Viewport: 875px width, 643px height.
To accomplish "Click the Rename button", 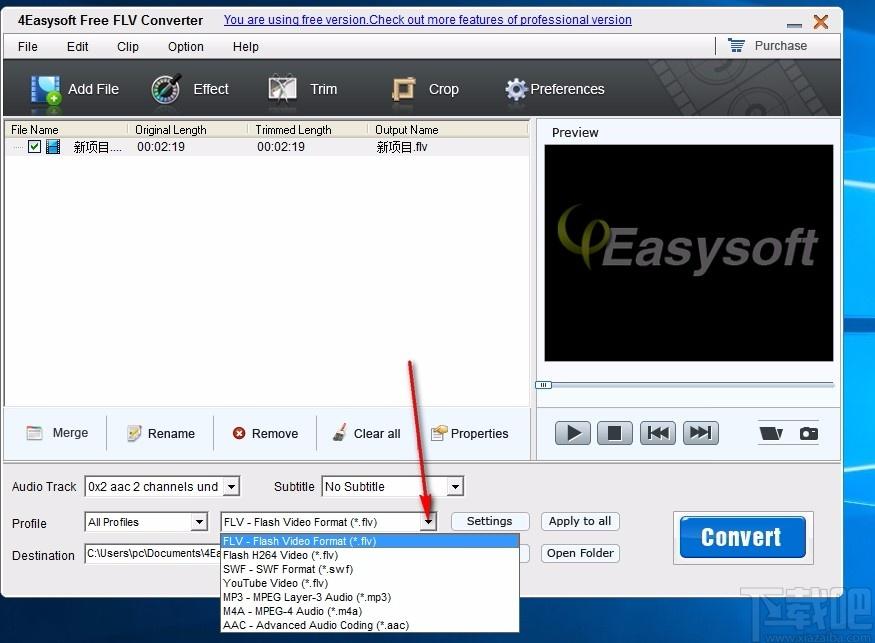I will click(x=161, y=433).
